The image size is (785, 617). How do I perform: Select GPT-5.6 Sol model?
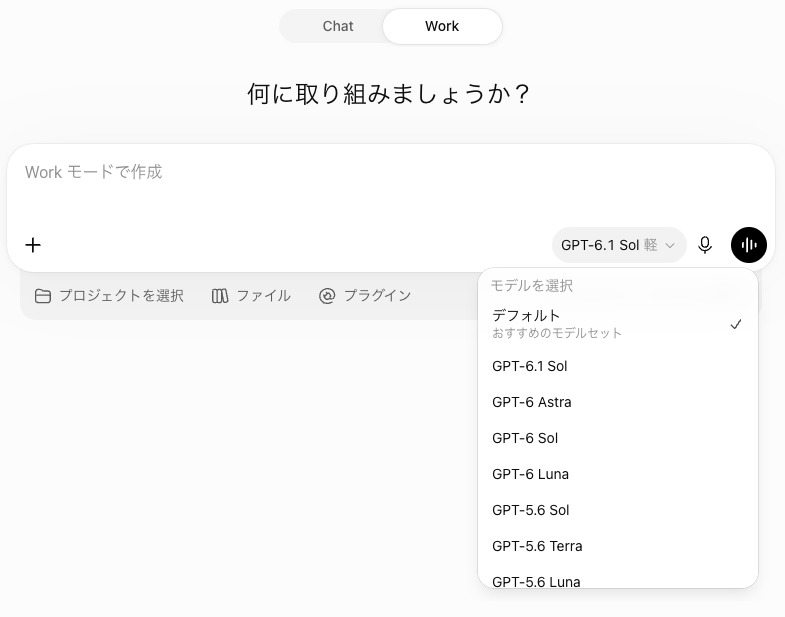(618, 510)
